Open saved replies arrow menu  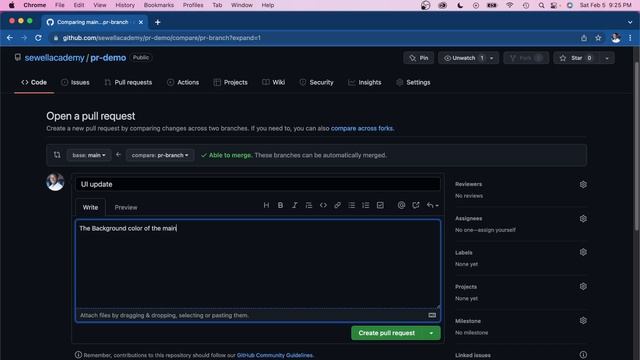432,205
